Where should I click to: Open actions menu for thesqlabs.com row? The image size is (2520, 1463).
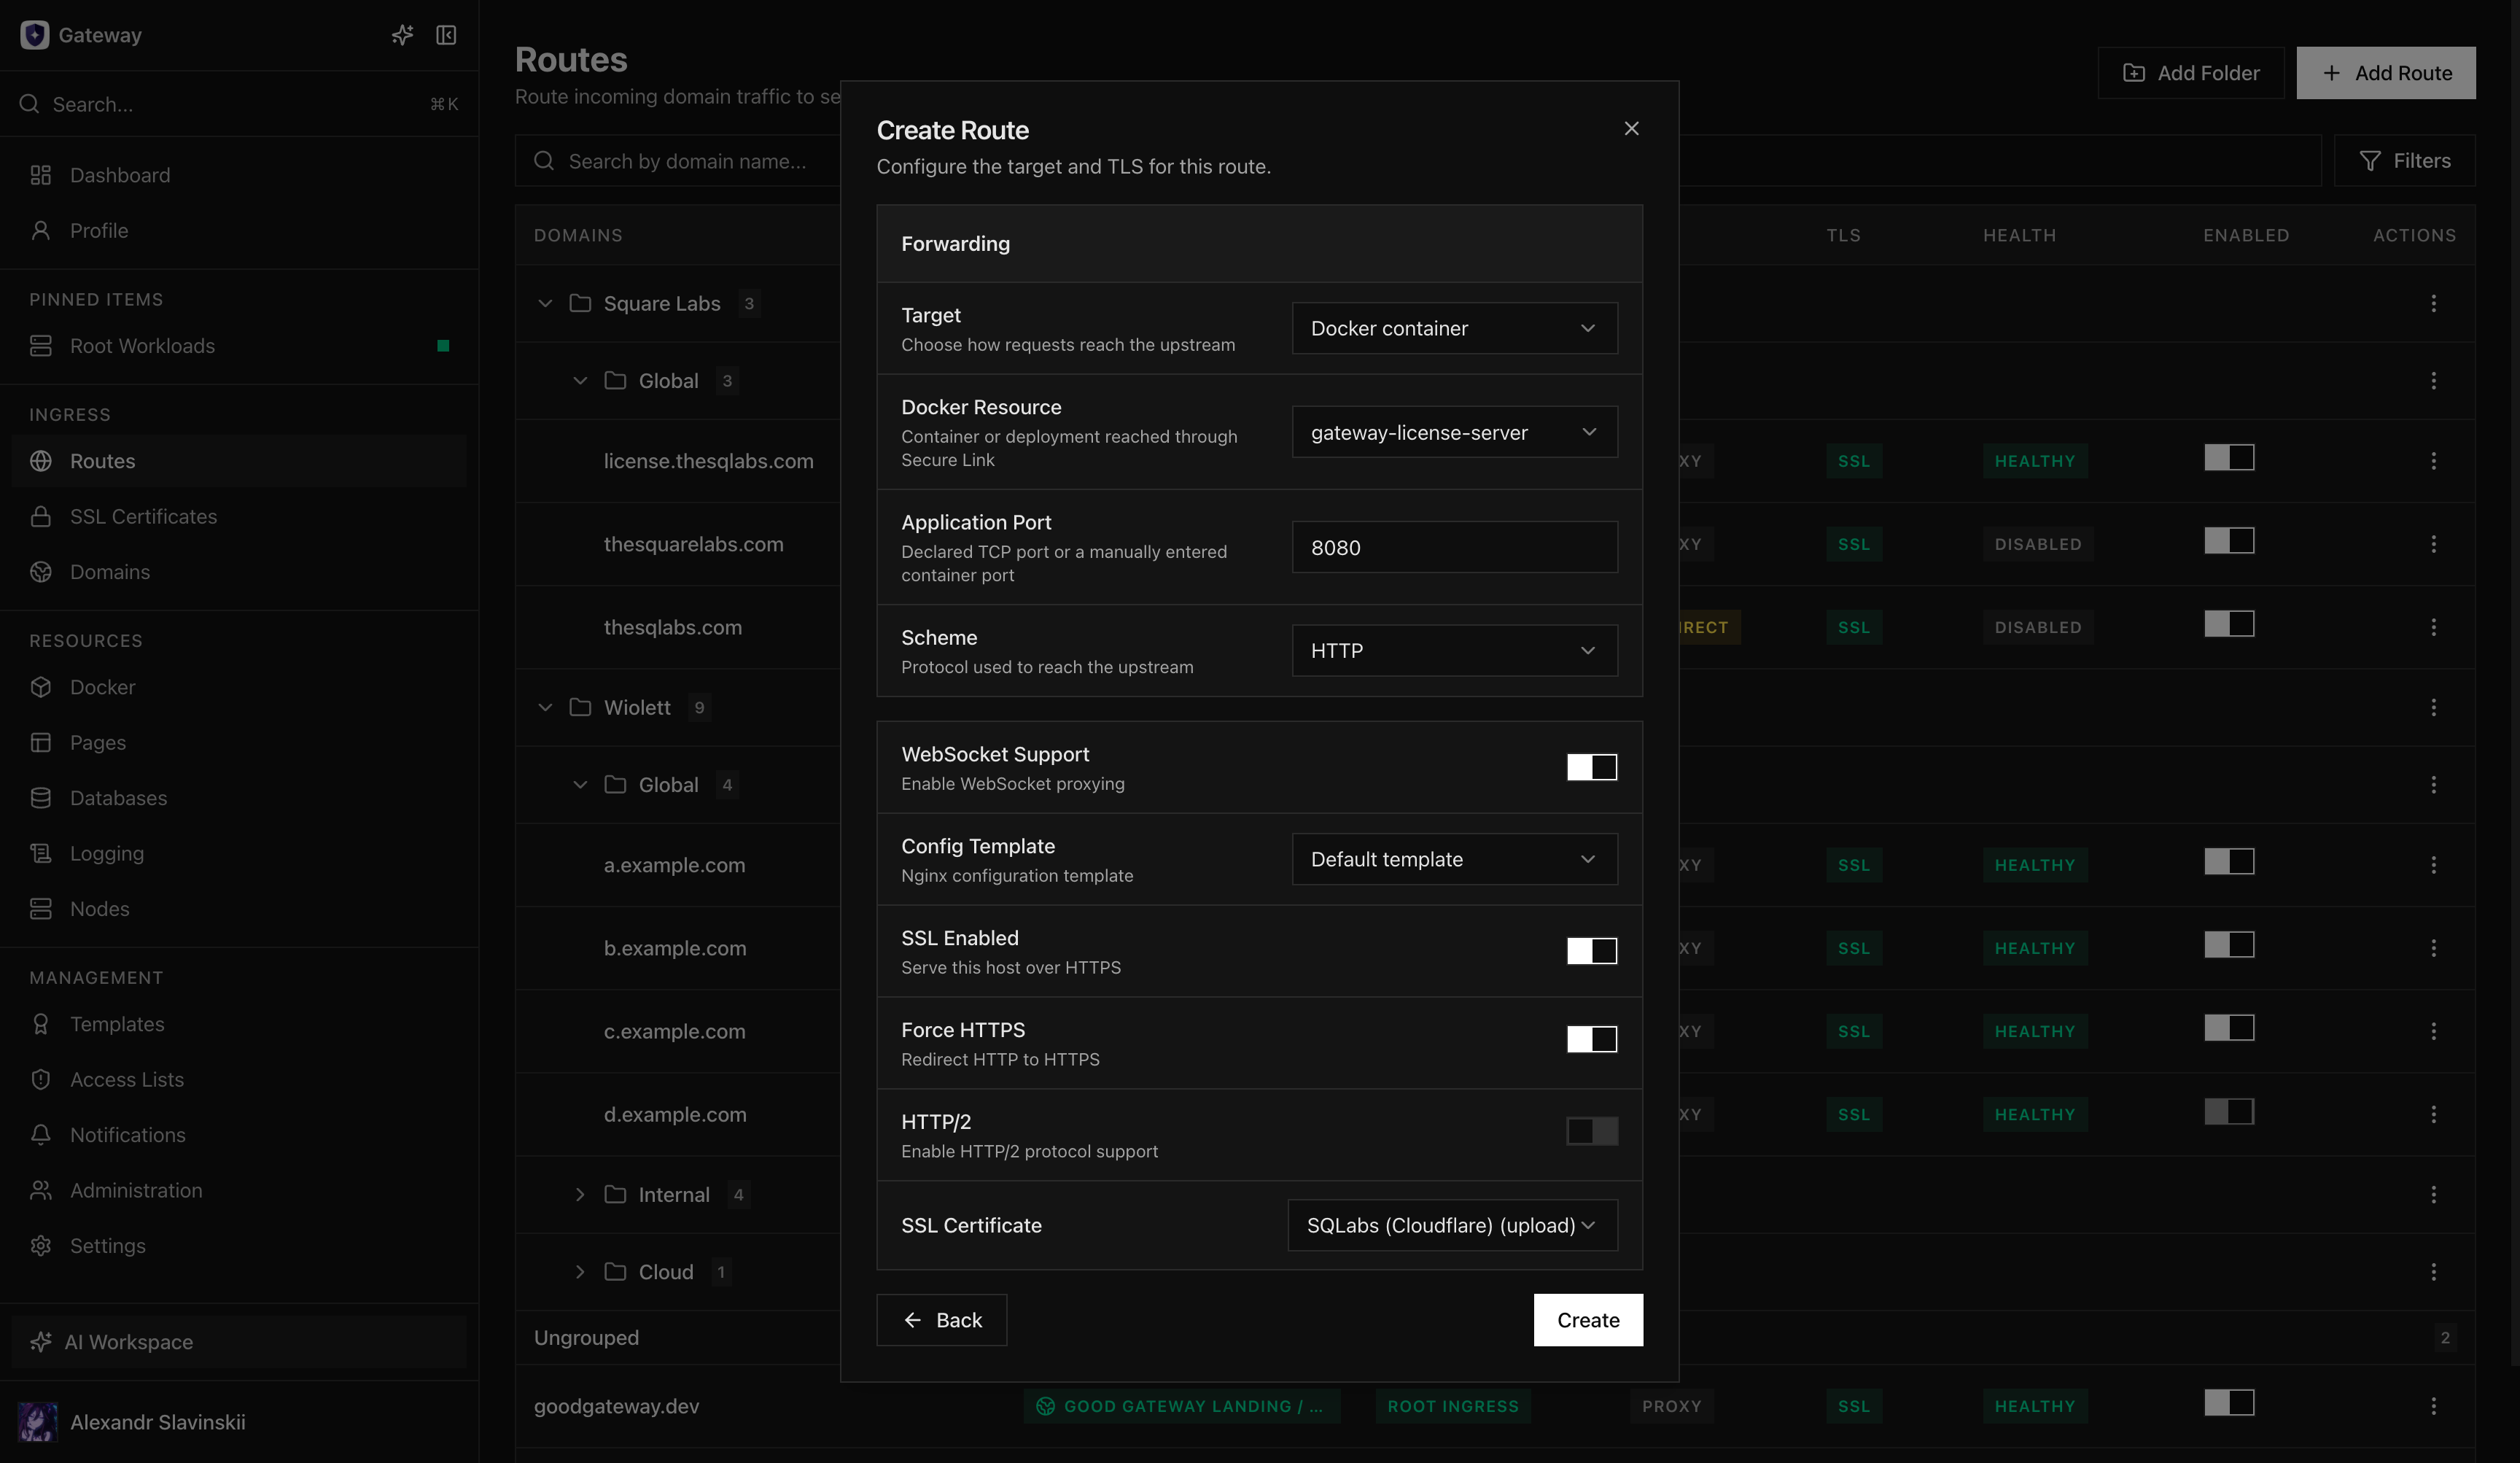[2433, 627]
